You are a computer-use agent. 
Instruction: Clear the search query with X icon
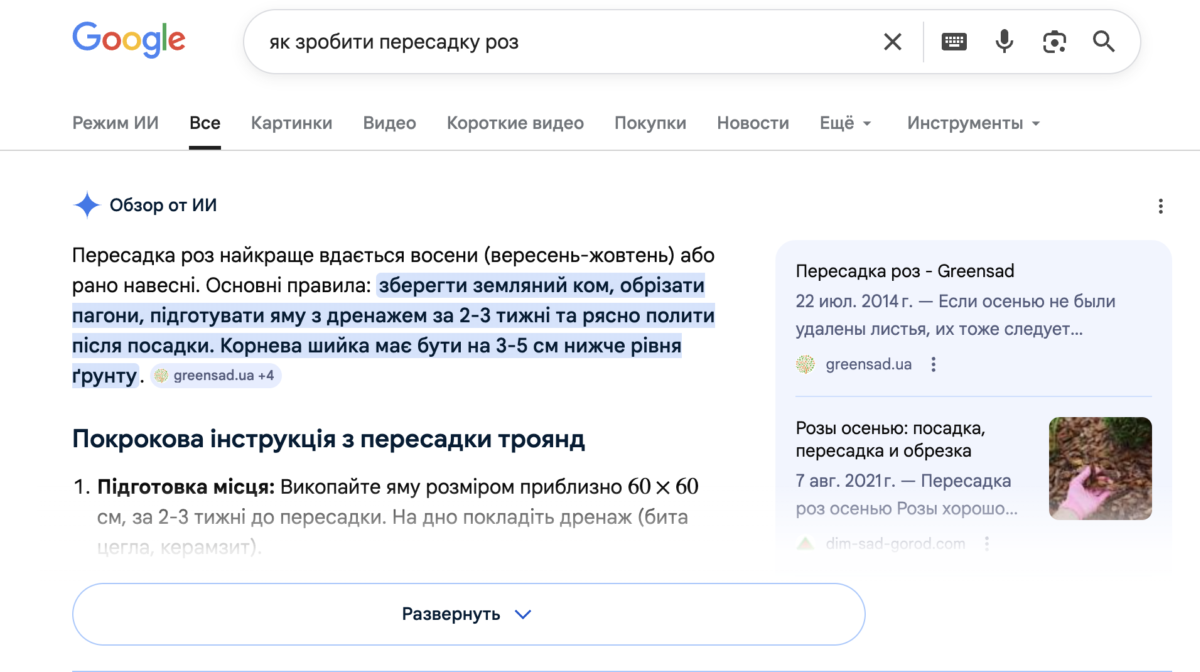[892, 41]
